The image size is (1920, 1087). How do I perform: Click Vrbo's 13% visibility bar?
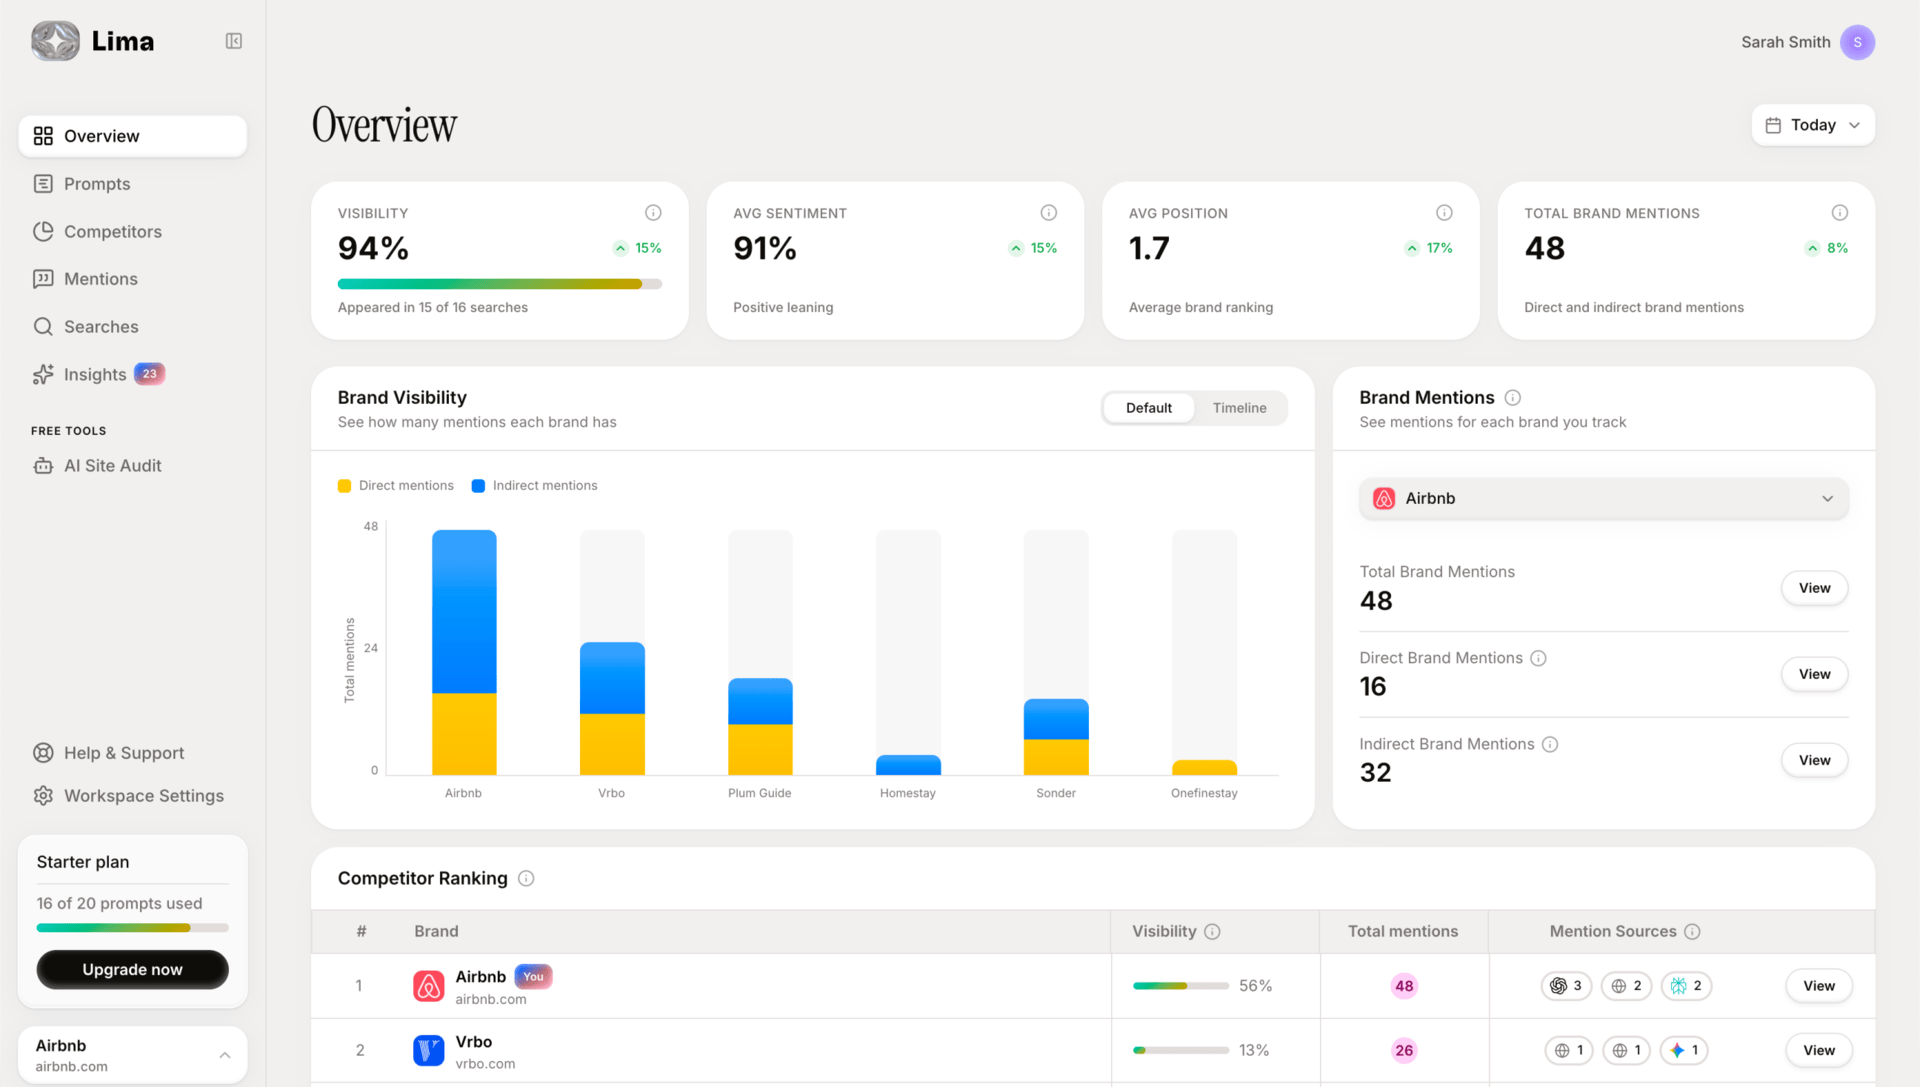tap(1181, 1051)
